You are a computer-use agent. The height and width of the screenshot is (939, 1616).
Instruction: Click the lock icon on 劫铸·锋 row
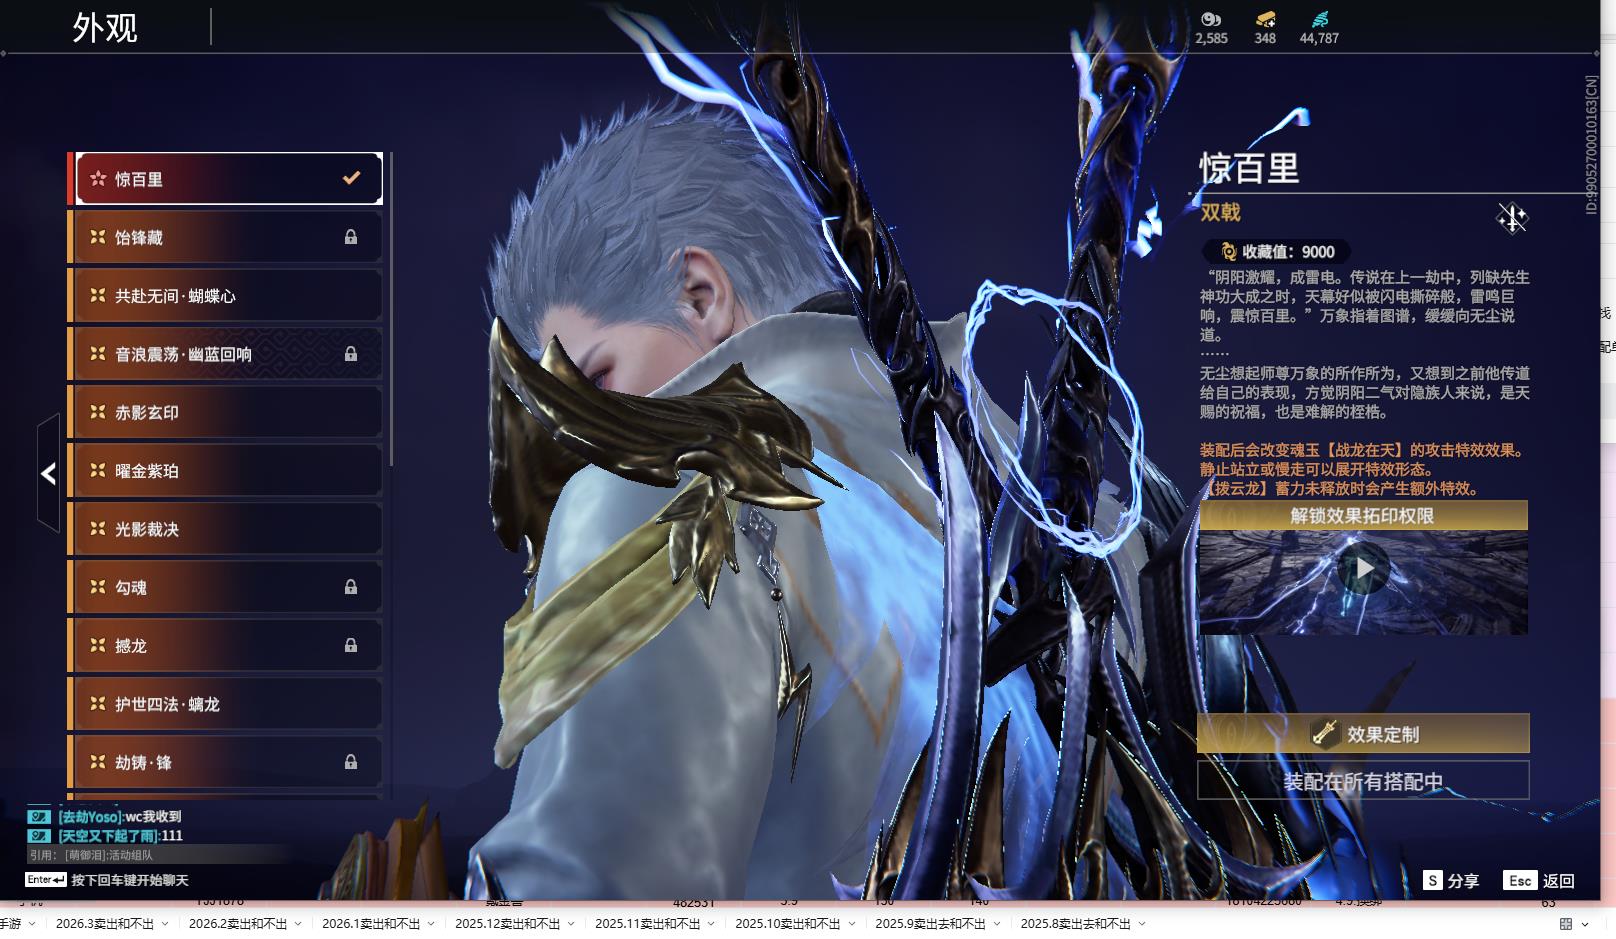tap(351, 762)
